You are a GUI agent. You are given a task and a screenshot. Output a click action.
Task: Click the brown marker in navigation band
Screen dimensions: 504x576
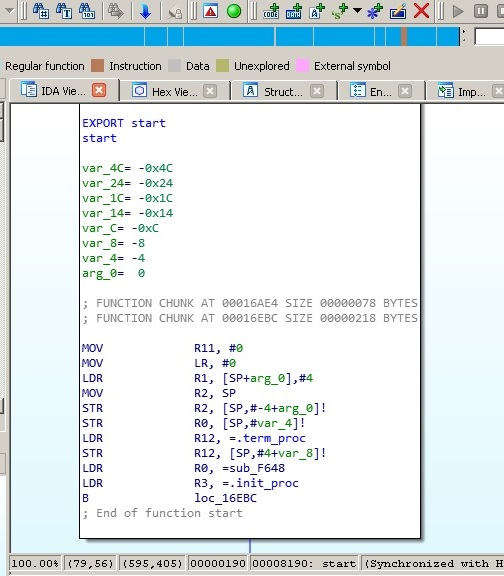tap(404, 37)
